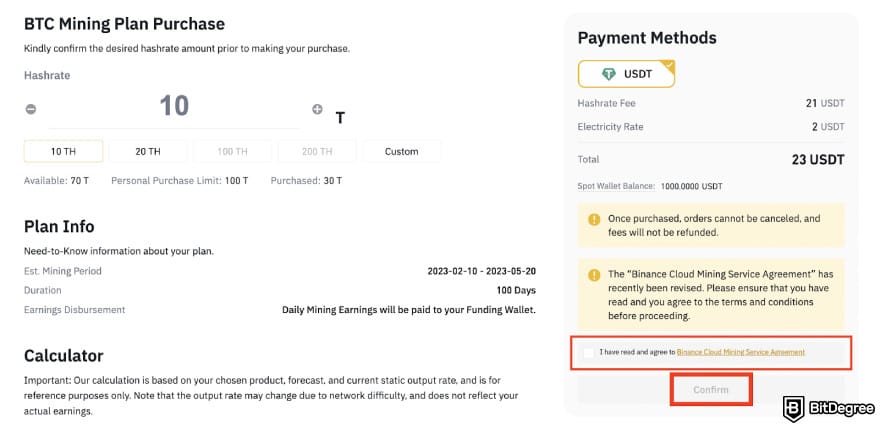Select the 100 TH hashrate option
Viewport: 880px width, 428px height.
click(232, 151)
